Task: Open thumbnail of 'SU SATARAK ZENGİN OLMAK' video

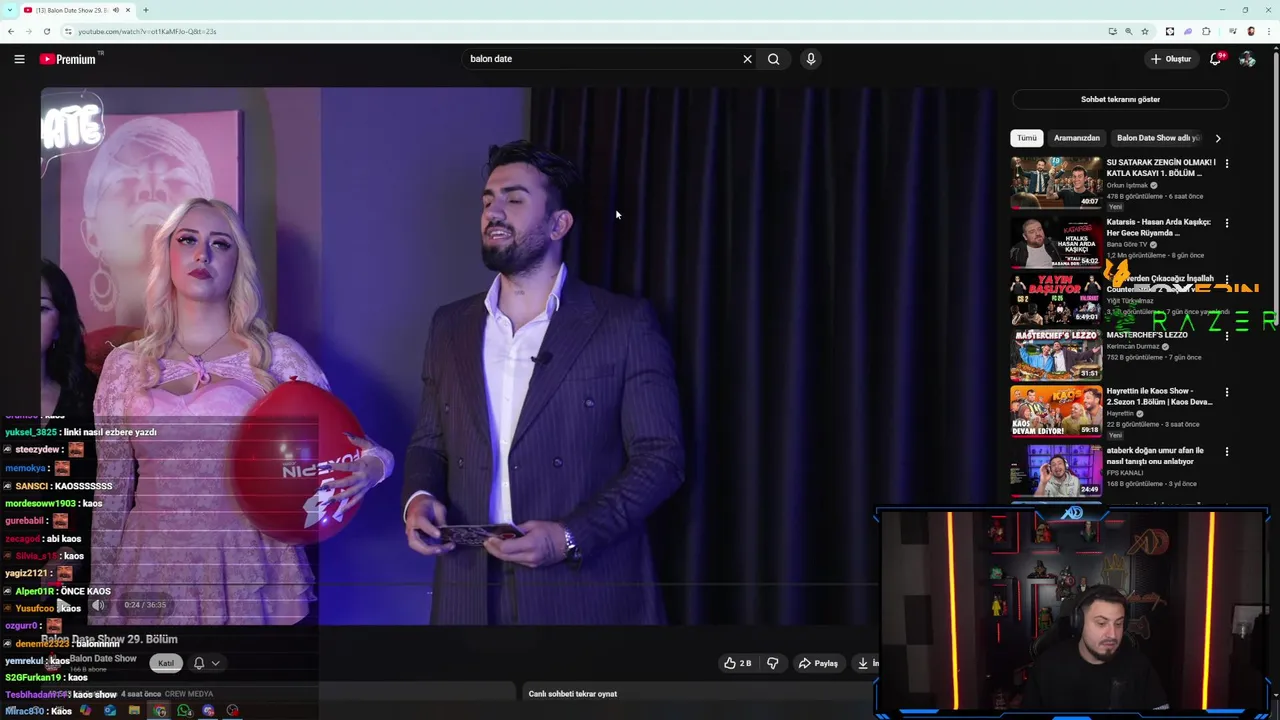Action: (1056, 182)
